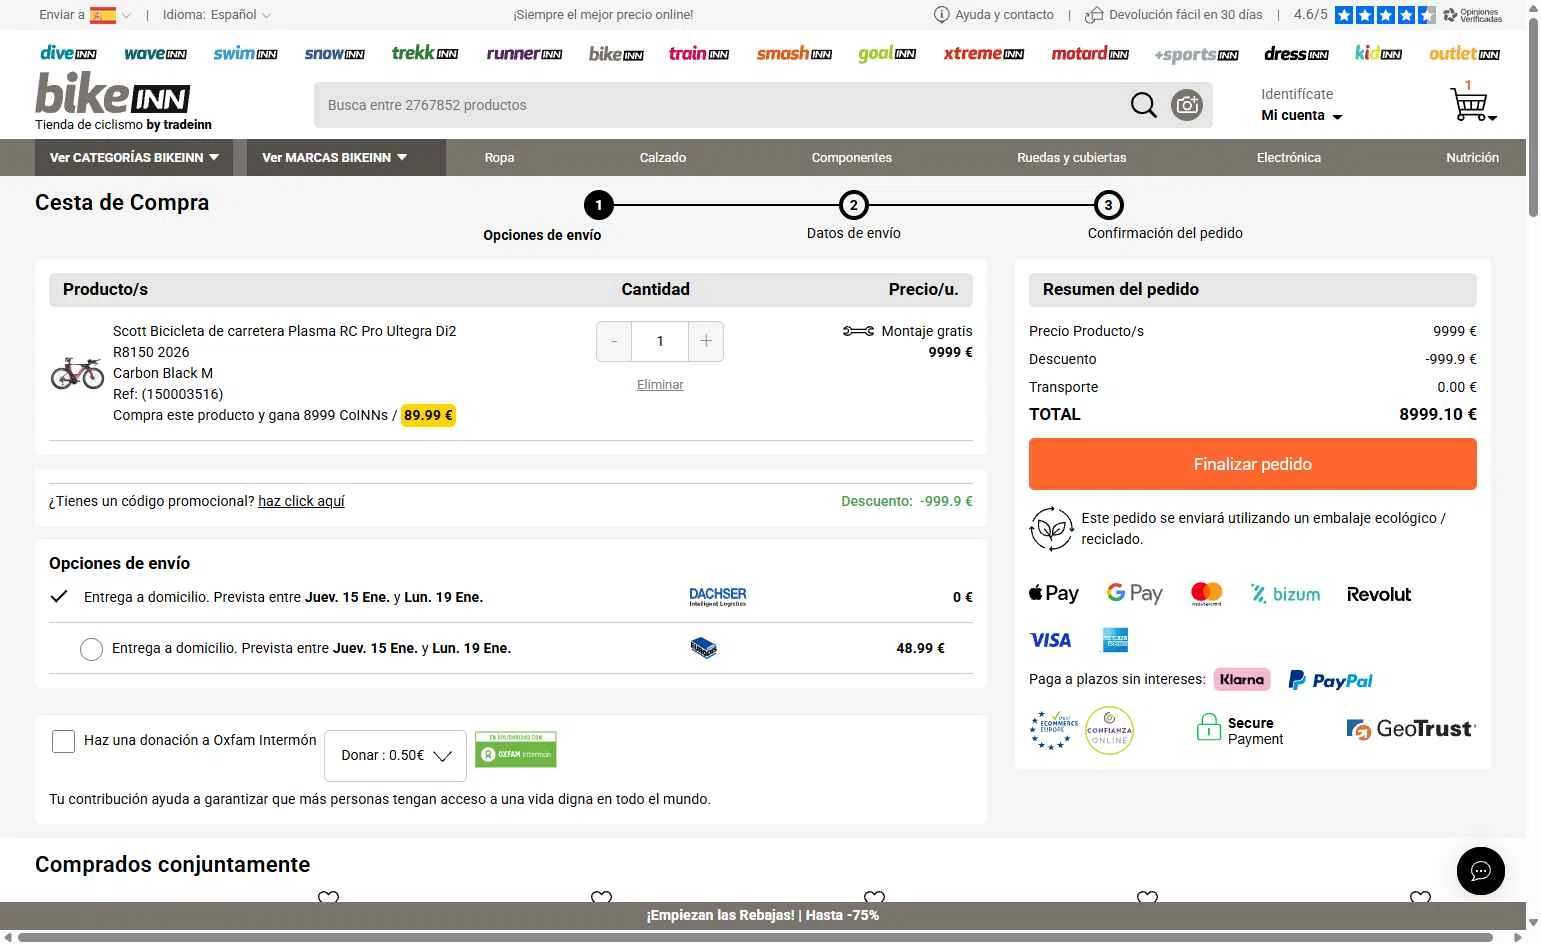The width and height of the screenshot is (1541, 945).
Task: Open the xtremeinn store logo
Action: click(x=983, y=53)
